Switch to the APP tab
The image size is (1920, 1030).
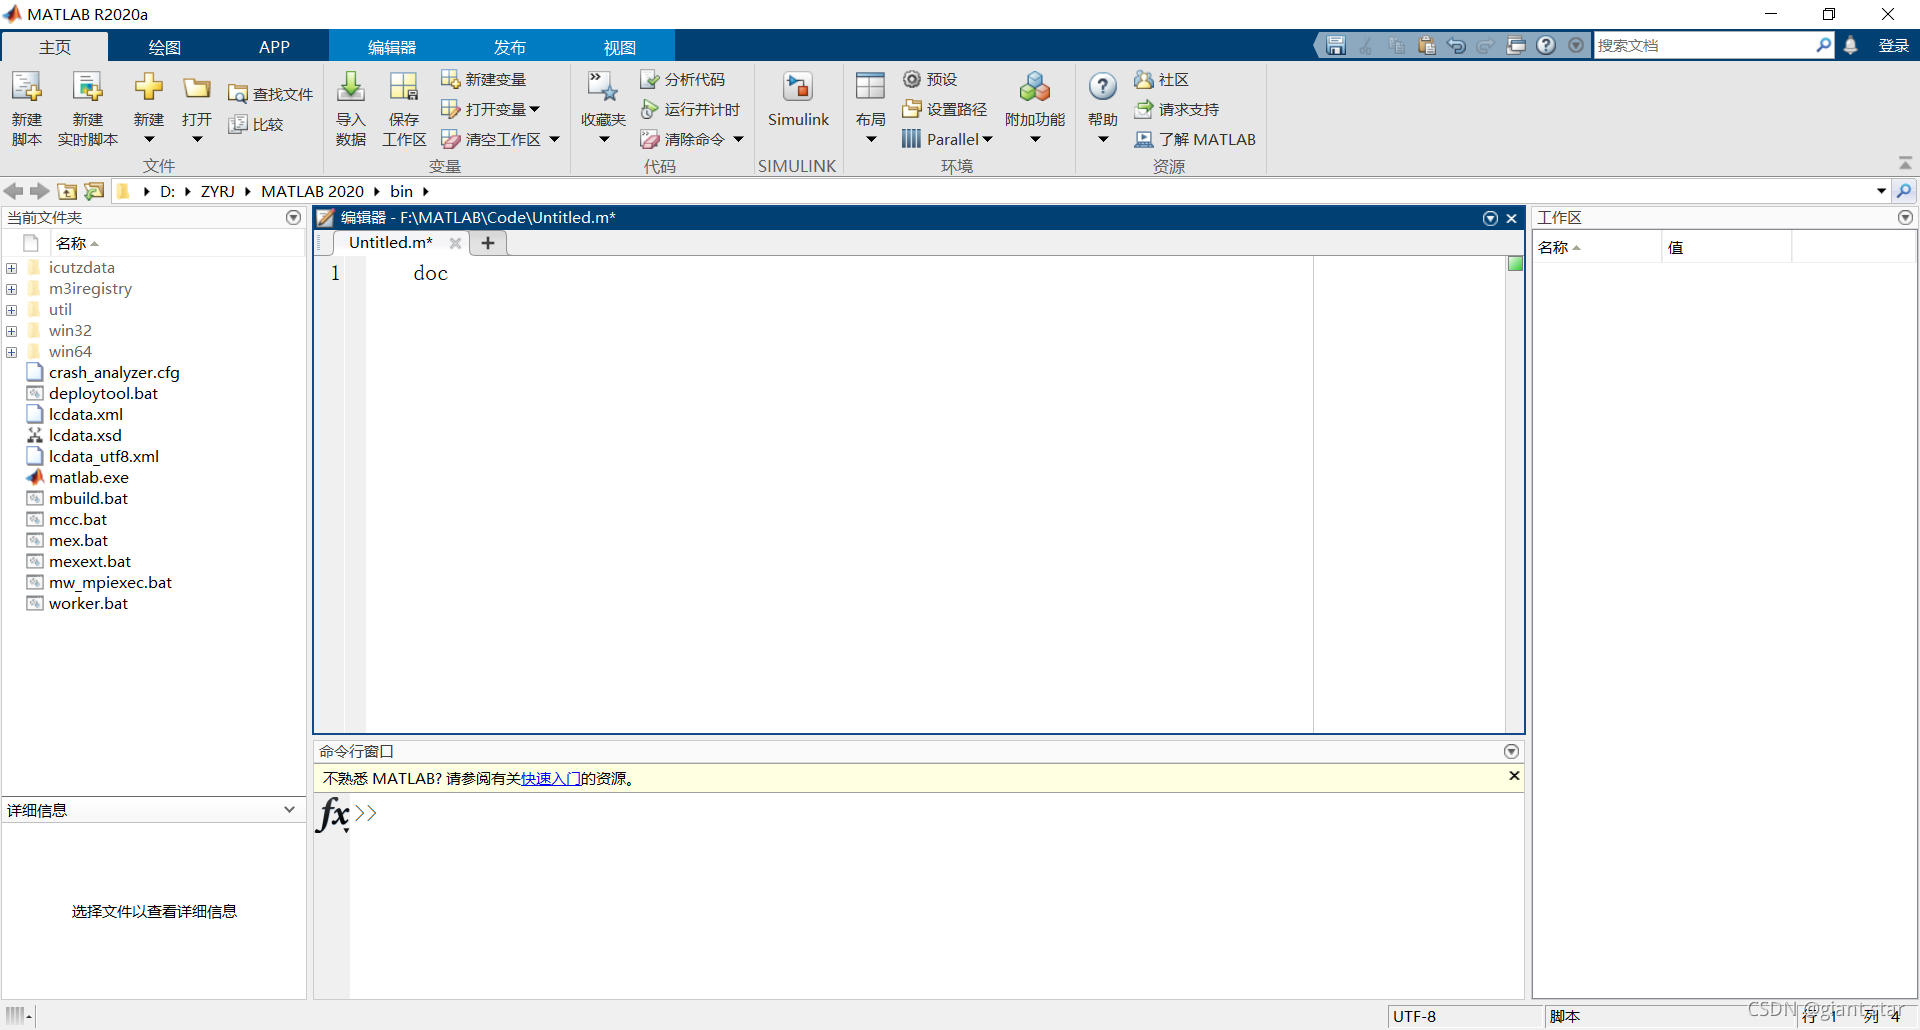274,47
